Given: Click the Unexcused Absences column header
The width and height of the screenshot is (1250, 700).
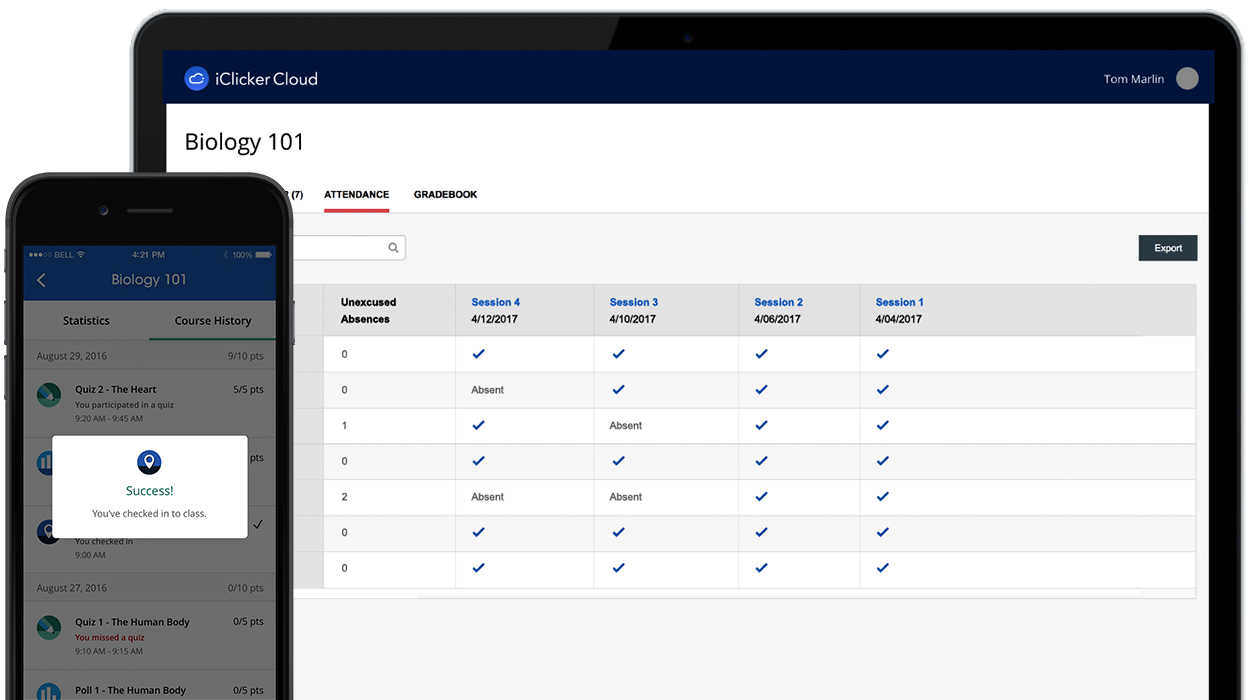Looking at the screenshot, I should [369, 311].
